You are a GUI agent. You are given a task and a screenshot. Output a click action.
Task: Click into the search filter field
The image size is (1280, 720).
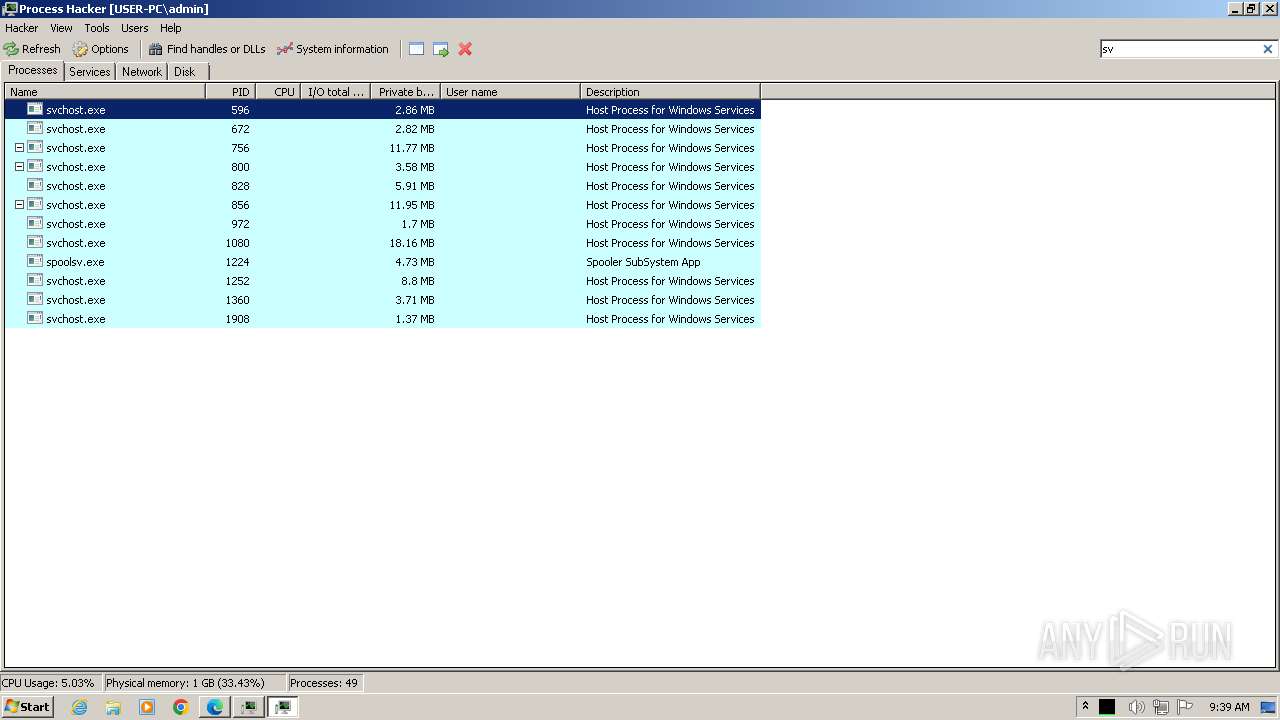coord(1180,49)
